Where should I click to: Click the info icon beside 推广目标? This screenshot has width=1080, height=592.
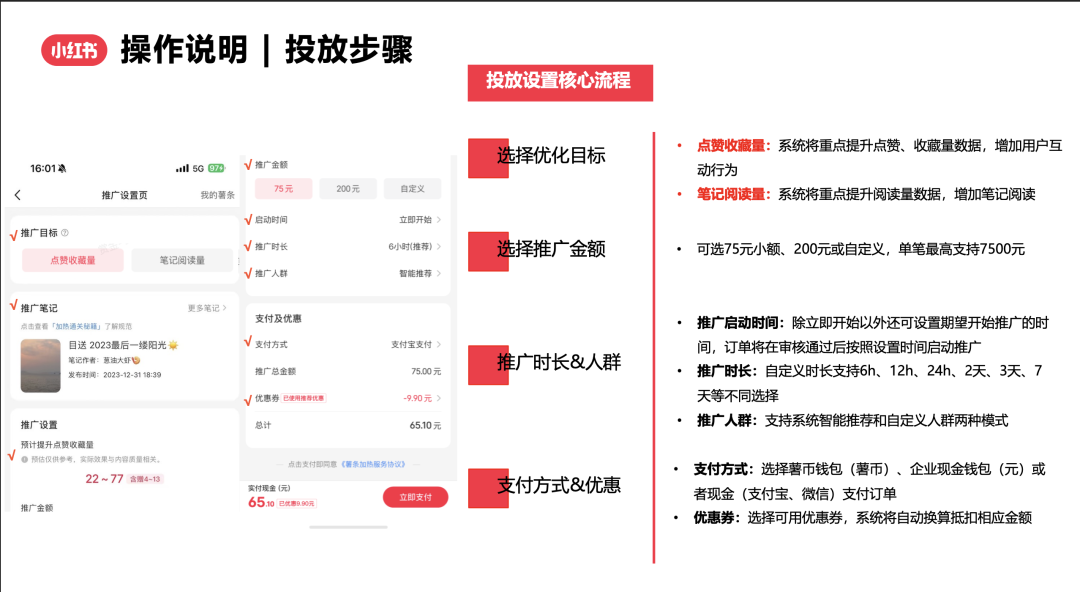[x=65, y=233]
